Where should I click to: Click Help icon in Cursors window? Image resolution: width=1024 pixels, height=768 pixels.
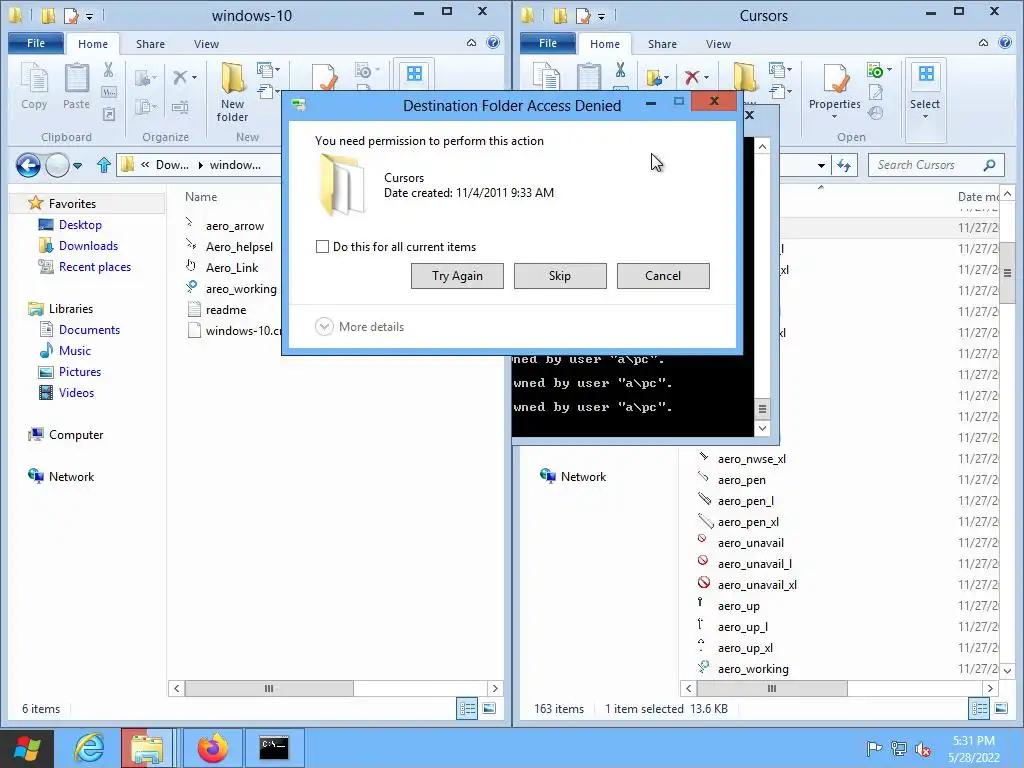pos(1005,43)
